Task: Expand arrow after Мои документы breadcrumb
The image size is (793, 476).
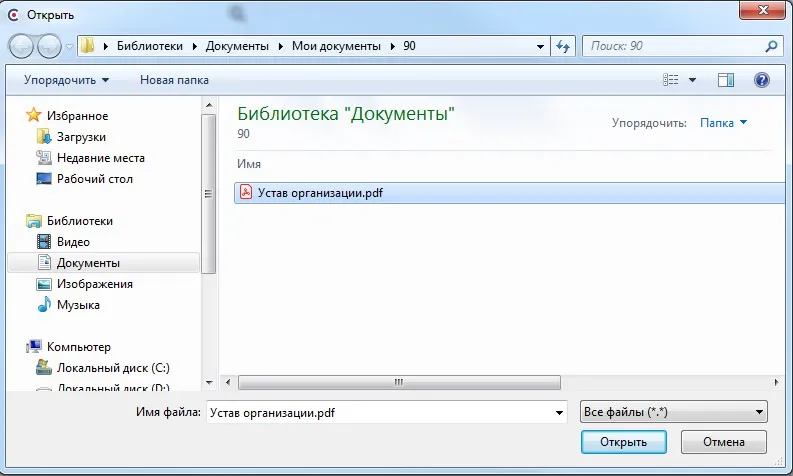Action: click(x=392, y=46)
